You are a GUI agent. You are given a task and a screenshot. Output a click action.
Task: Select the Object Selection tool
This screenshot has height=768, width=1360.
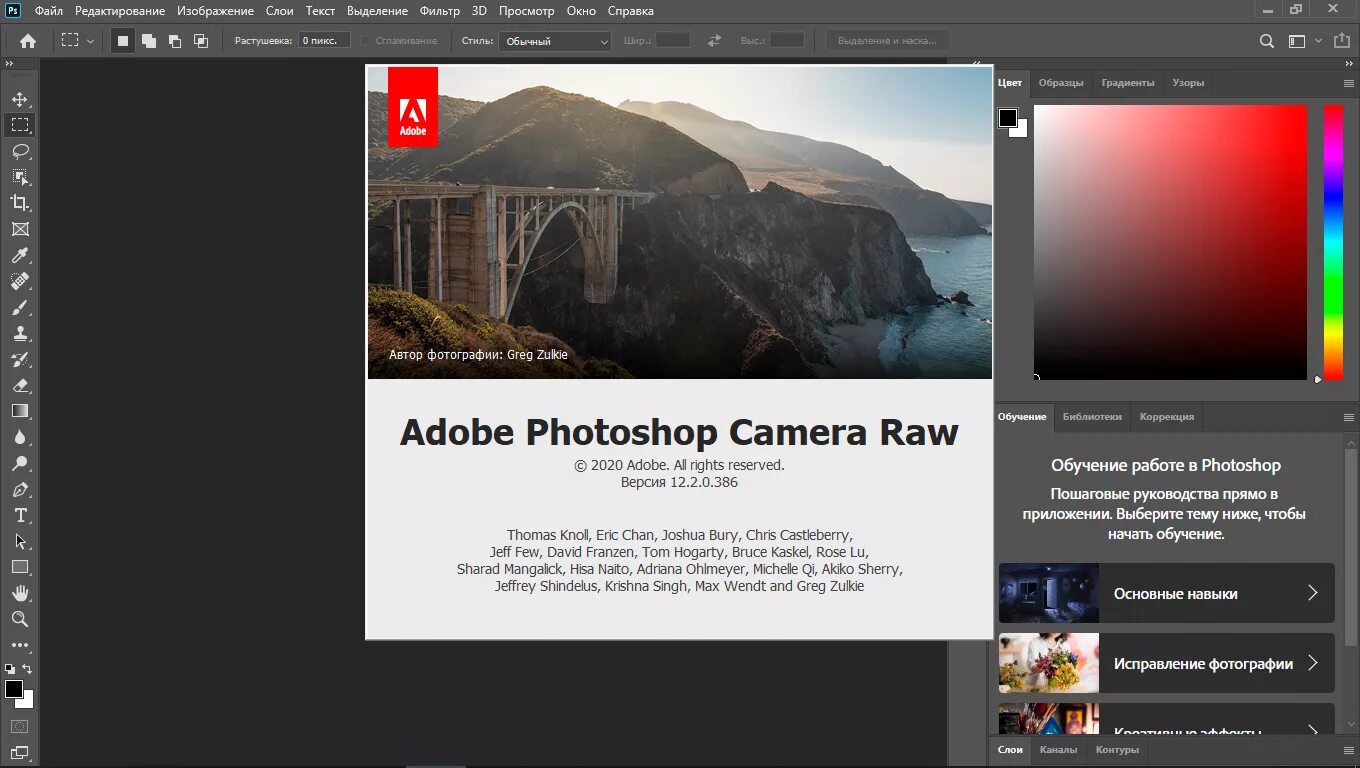coord(20,177)
